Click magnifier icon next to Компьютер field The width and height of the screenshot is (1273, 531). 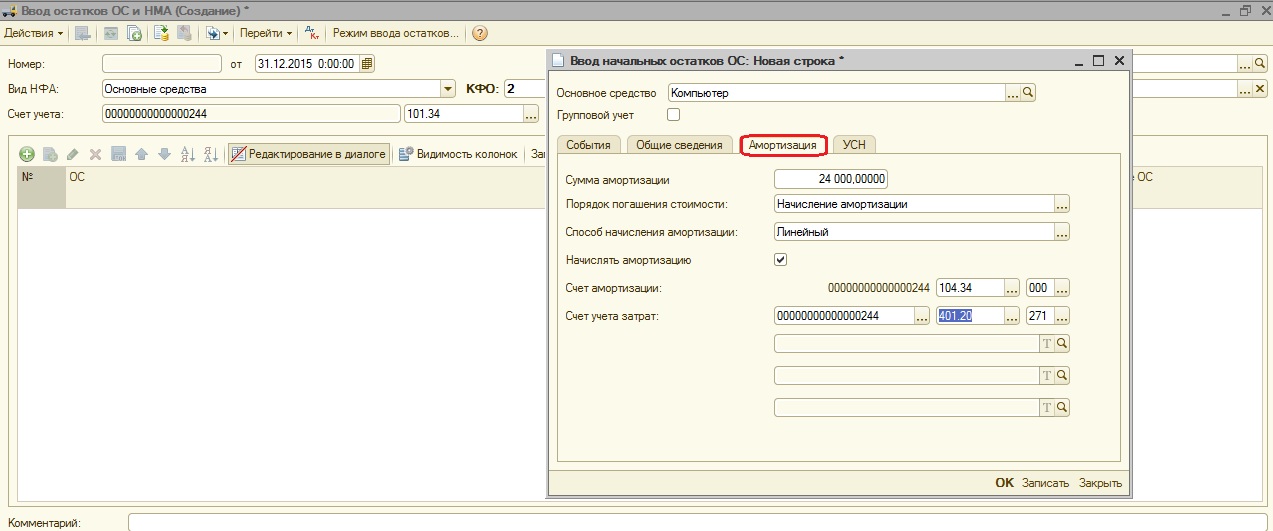[1028, 93]
